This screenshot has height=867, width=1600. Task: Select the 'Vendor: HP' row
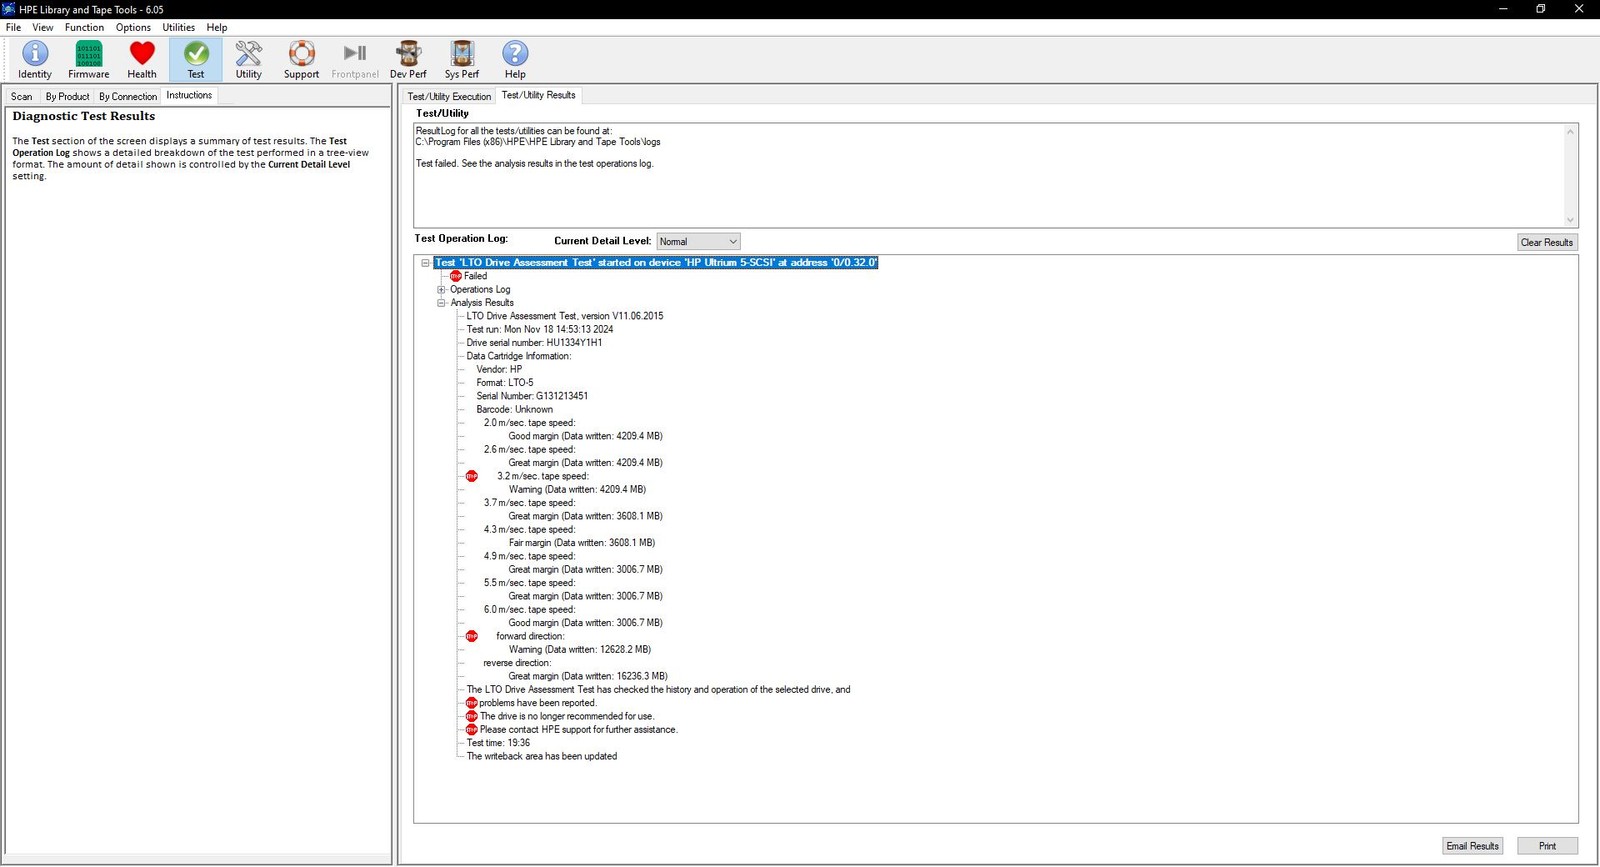[x=499, y=369]
